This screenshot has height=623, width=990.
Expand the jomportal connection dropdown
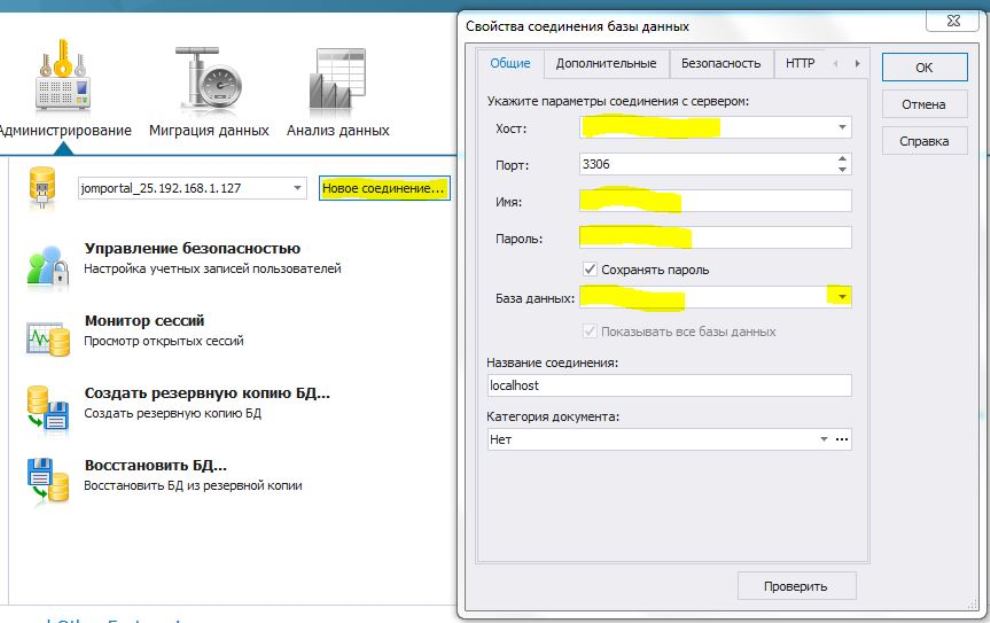point(297,188)
